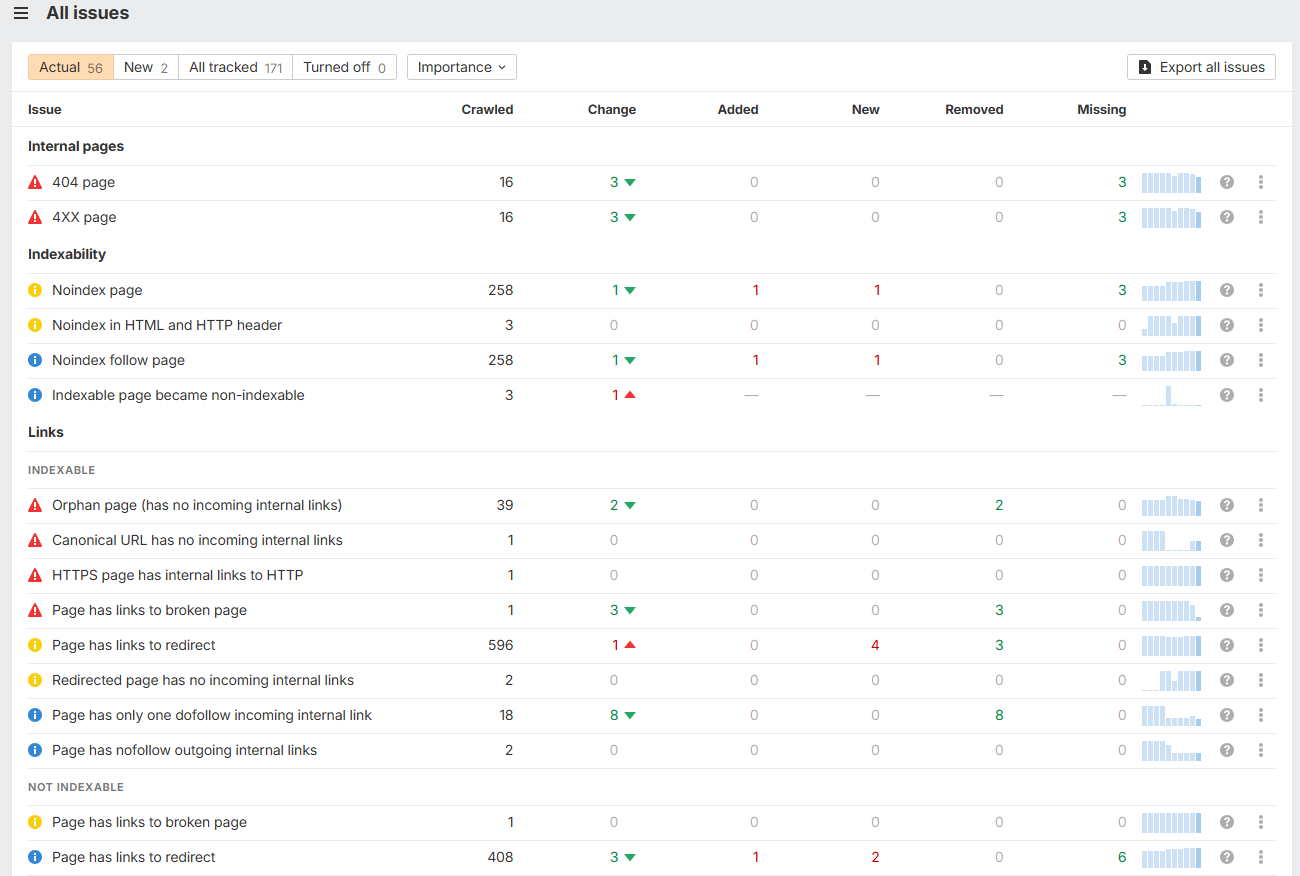Open help for 404 page issue
The image size is (1300, 876).
point(1227,182)
